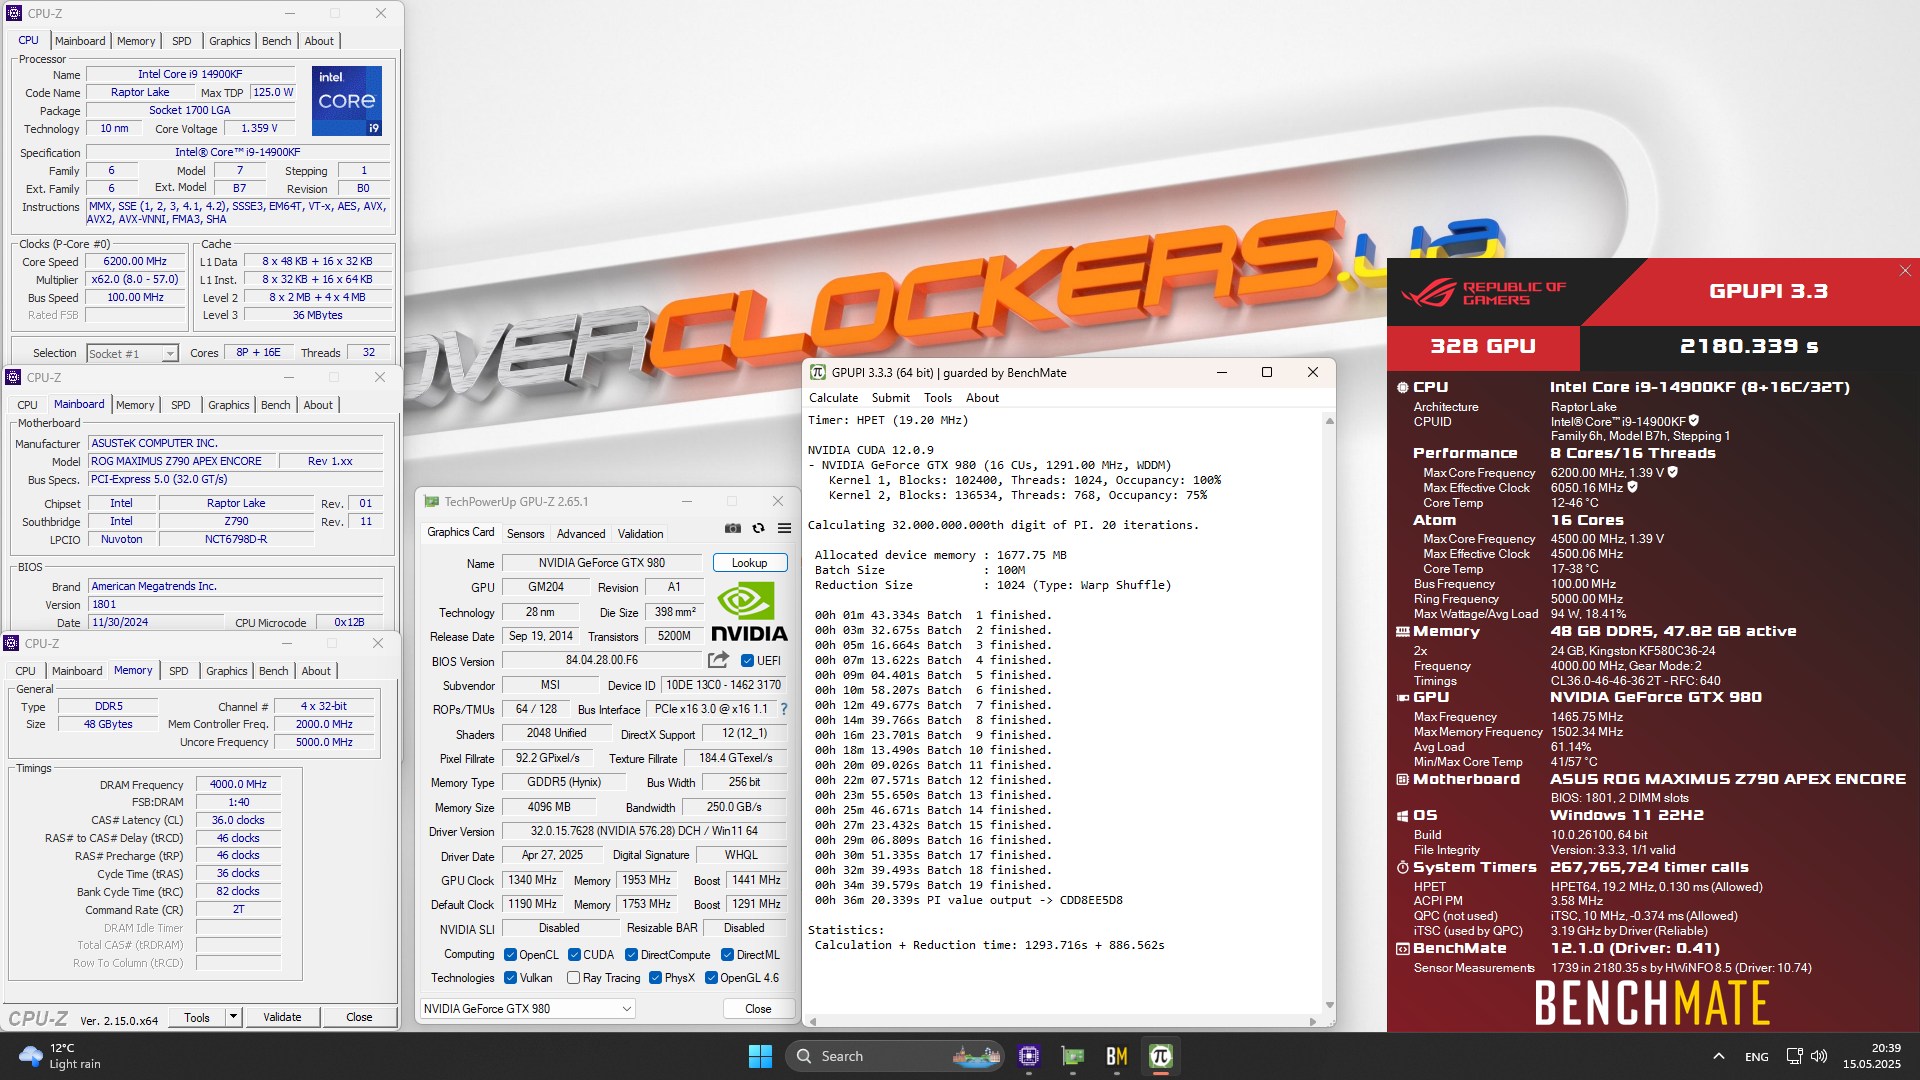Image resolution: width=1920 pixels, height=1080 pixels.
Task: Click the Lookup button in GPU-Z
Action: coord(749,562)
